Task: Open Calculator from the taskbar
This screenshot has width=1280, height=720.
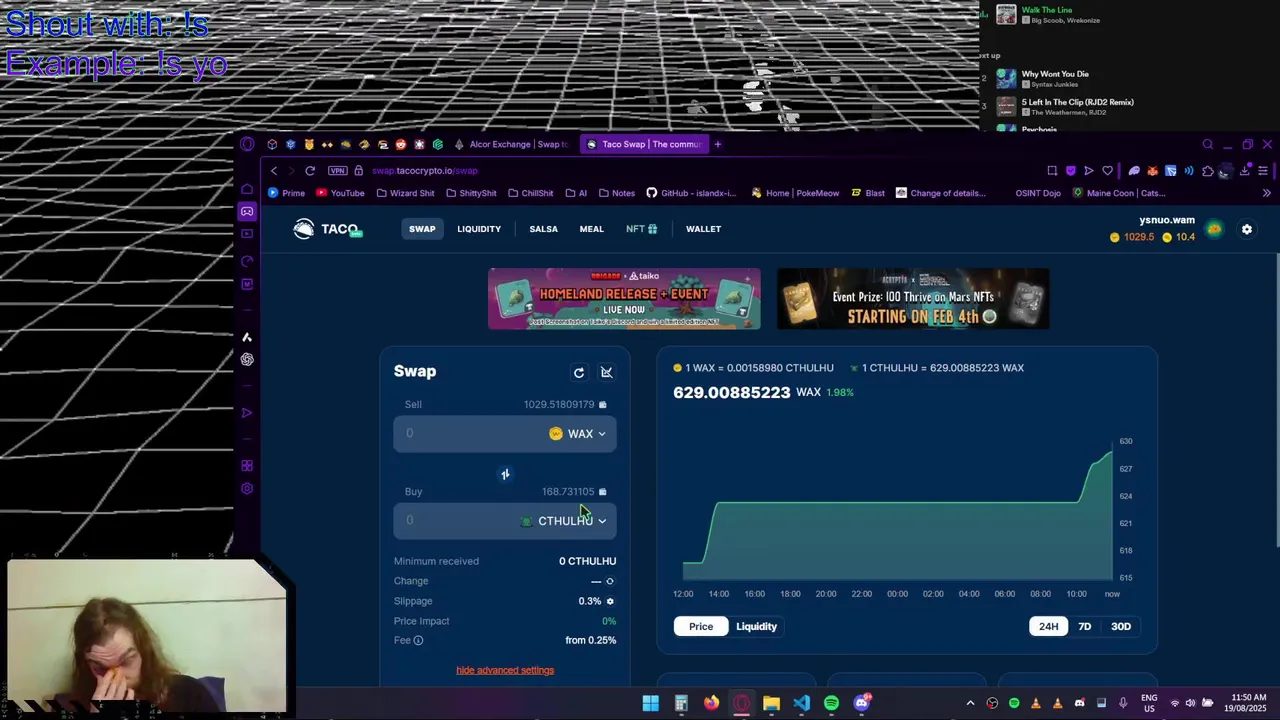Action: coord(681,703)
